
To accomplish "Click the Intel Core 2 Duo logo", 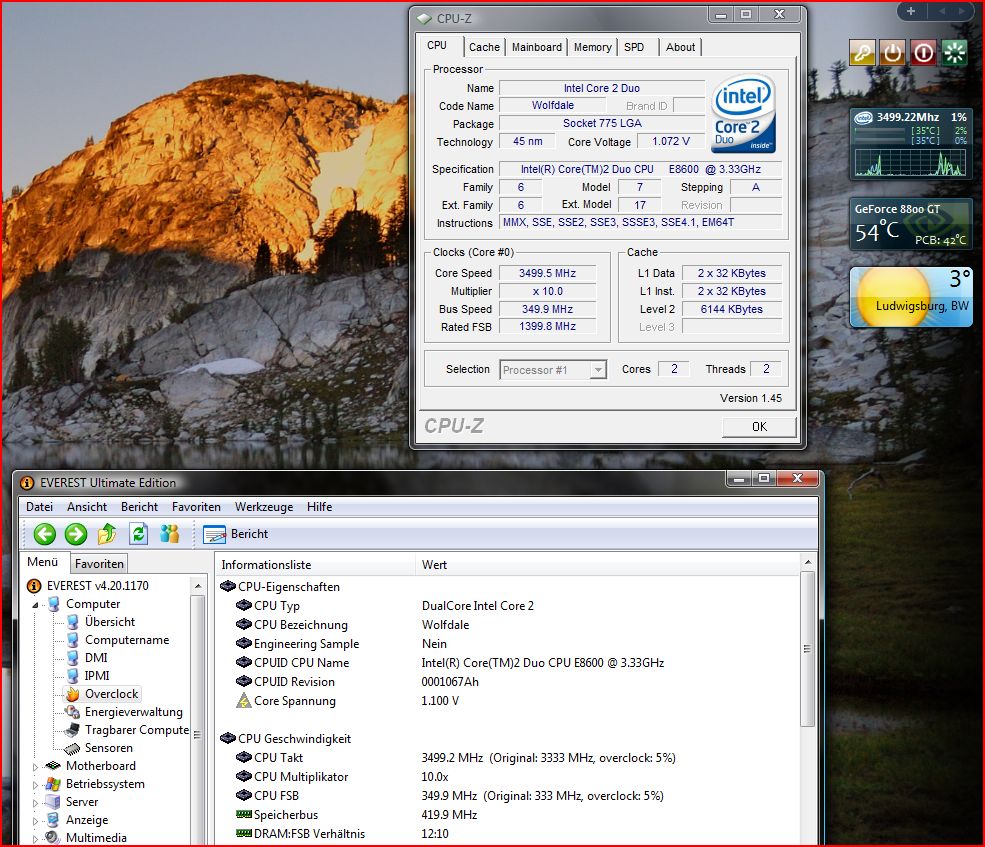I will tap(744, 114).
